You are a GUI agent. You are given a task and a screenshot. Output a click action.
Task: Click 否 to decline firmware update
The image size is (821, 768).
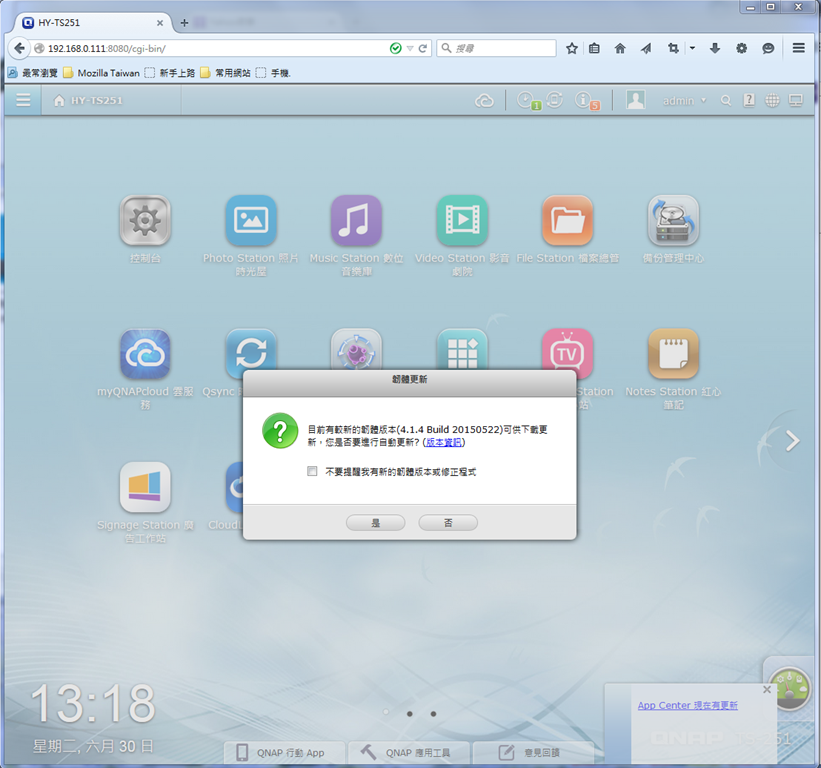point(448,522)
